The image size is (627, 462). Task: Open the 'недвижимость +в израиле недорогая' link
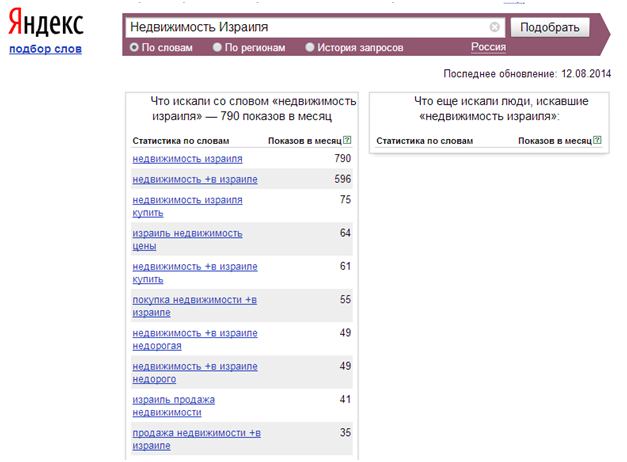click(x=195, y=339)
